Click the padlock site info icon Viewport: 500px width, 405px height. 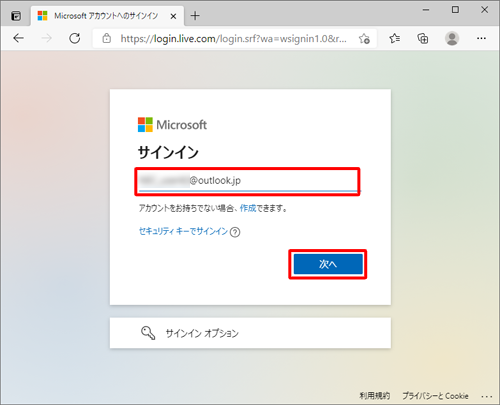pos(106,38)
